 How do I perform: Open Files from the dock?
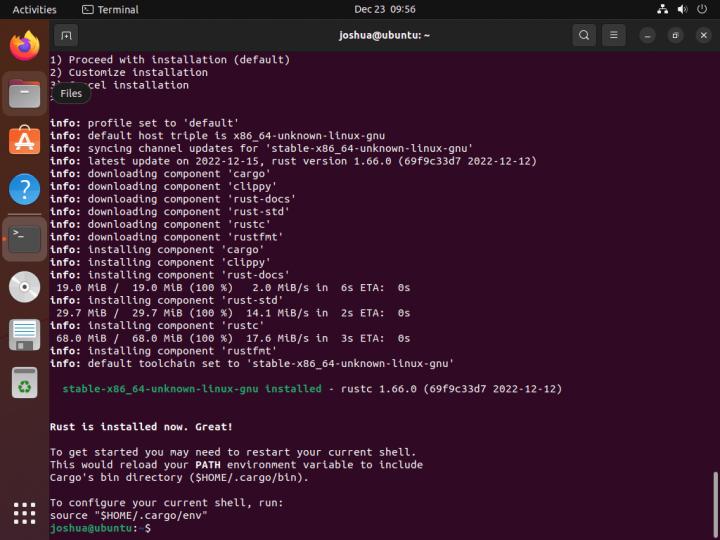tap(24, 94)
